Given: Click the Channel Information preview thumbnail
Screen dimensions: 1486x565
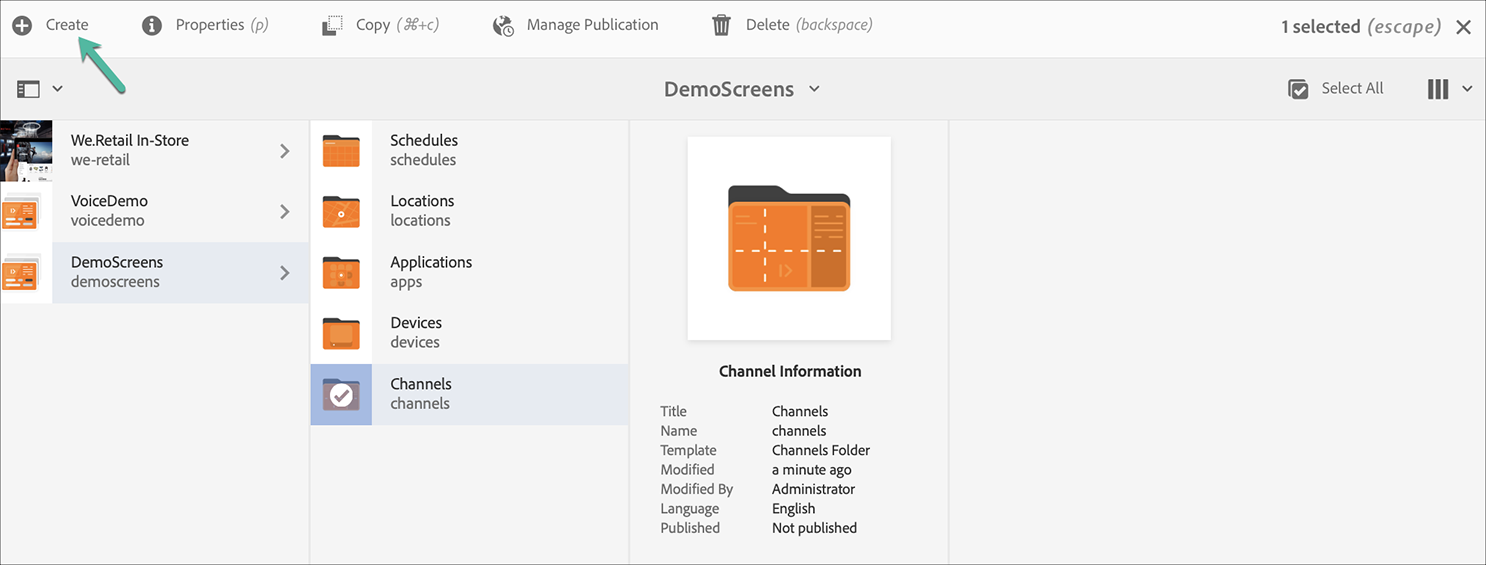Looking at the screenshot, I should pos(789,238).
